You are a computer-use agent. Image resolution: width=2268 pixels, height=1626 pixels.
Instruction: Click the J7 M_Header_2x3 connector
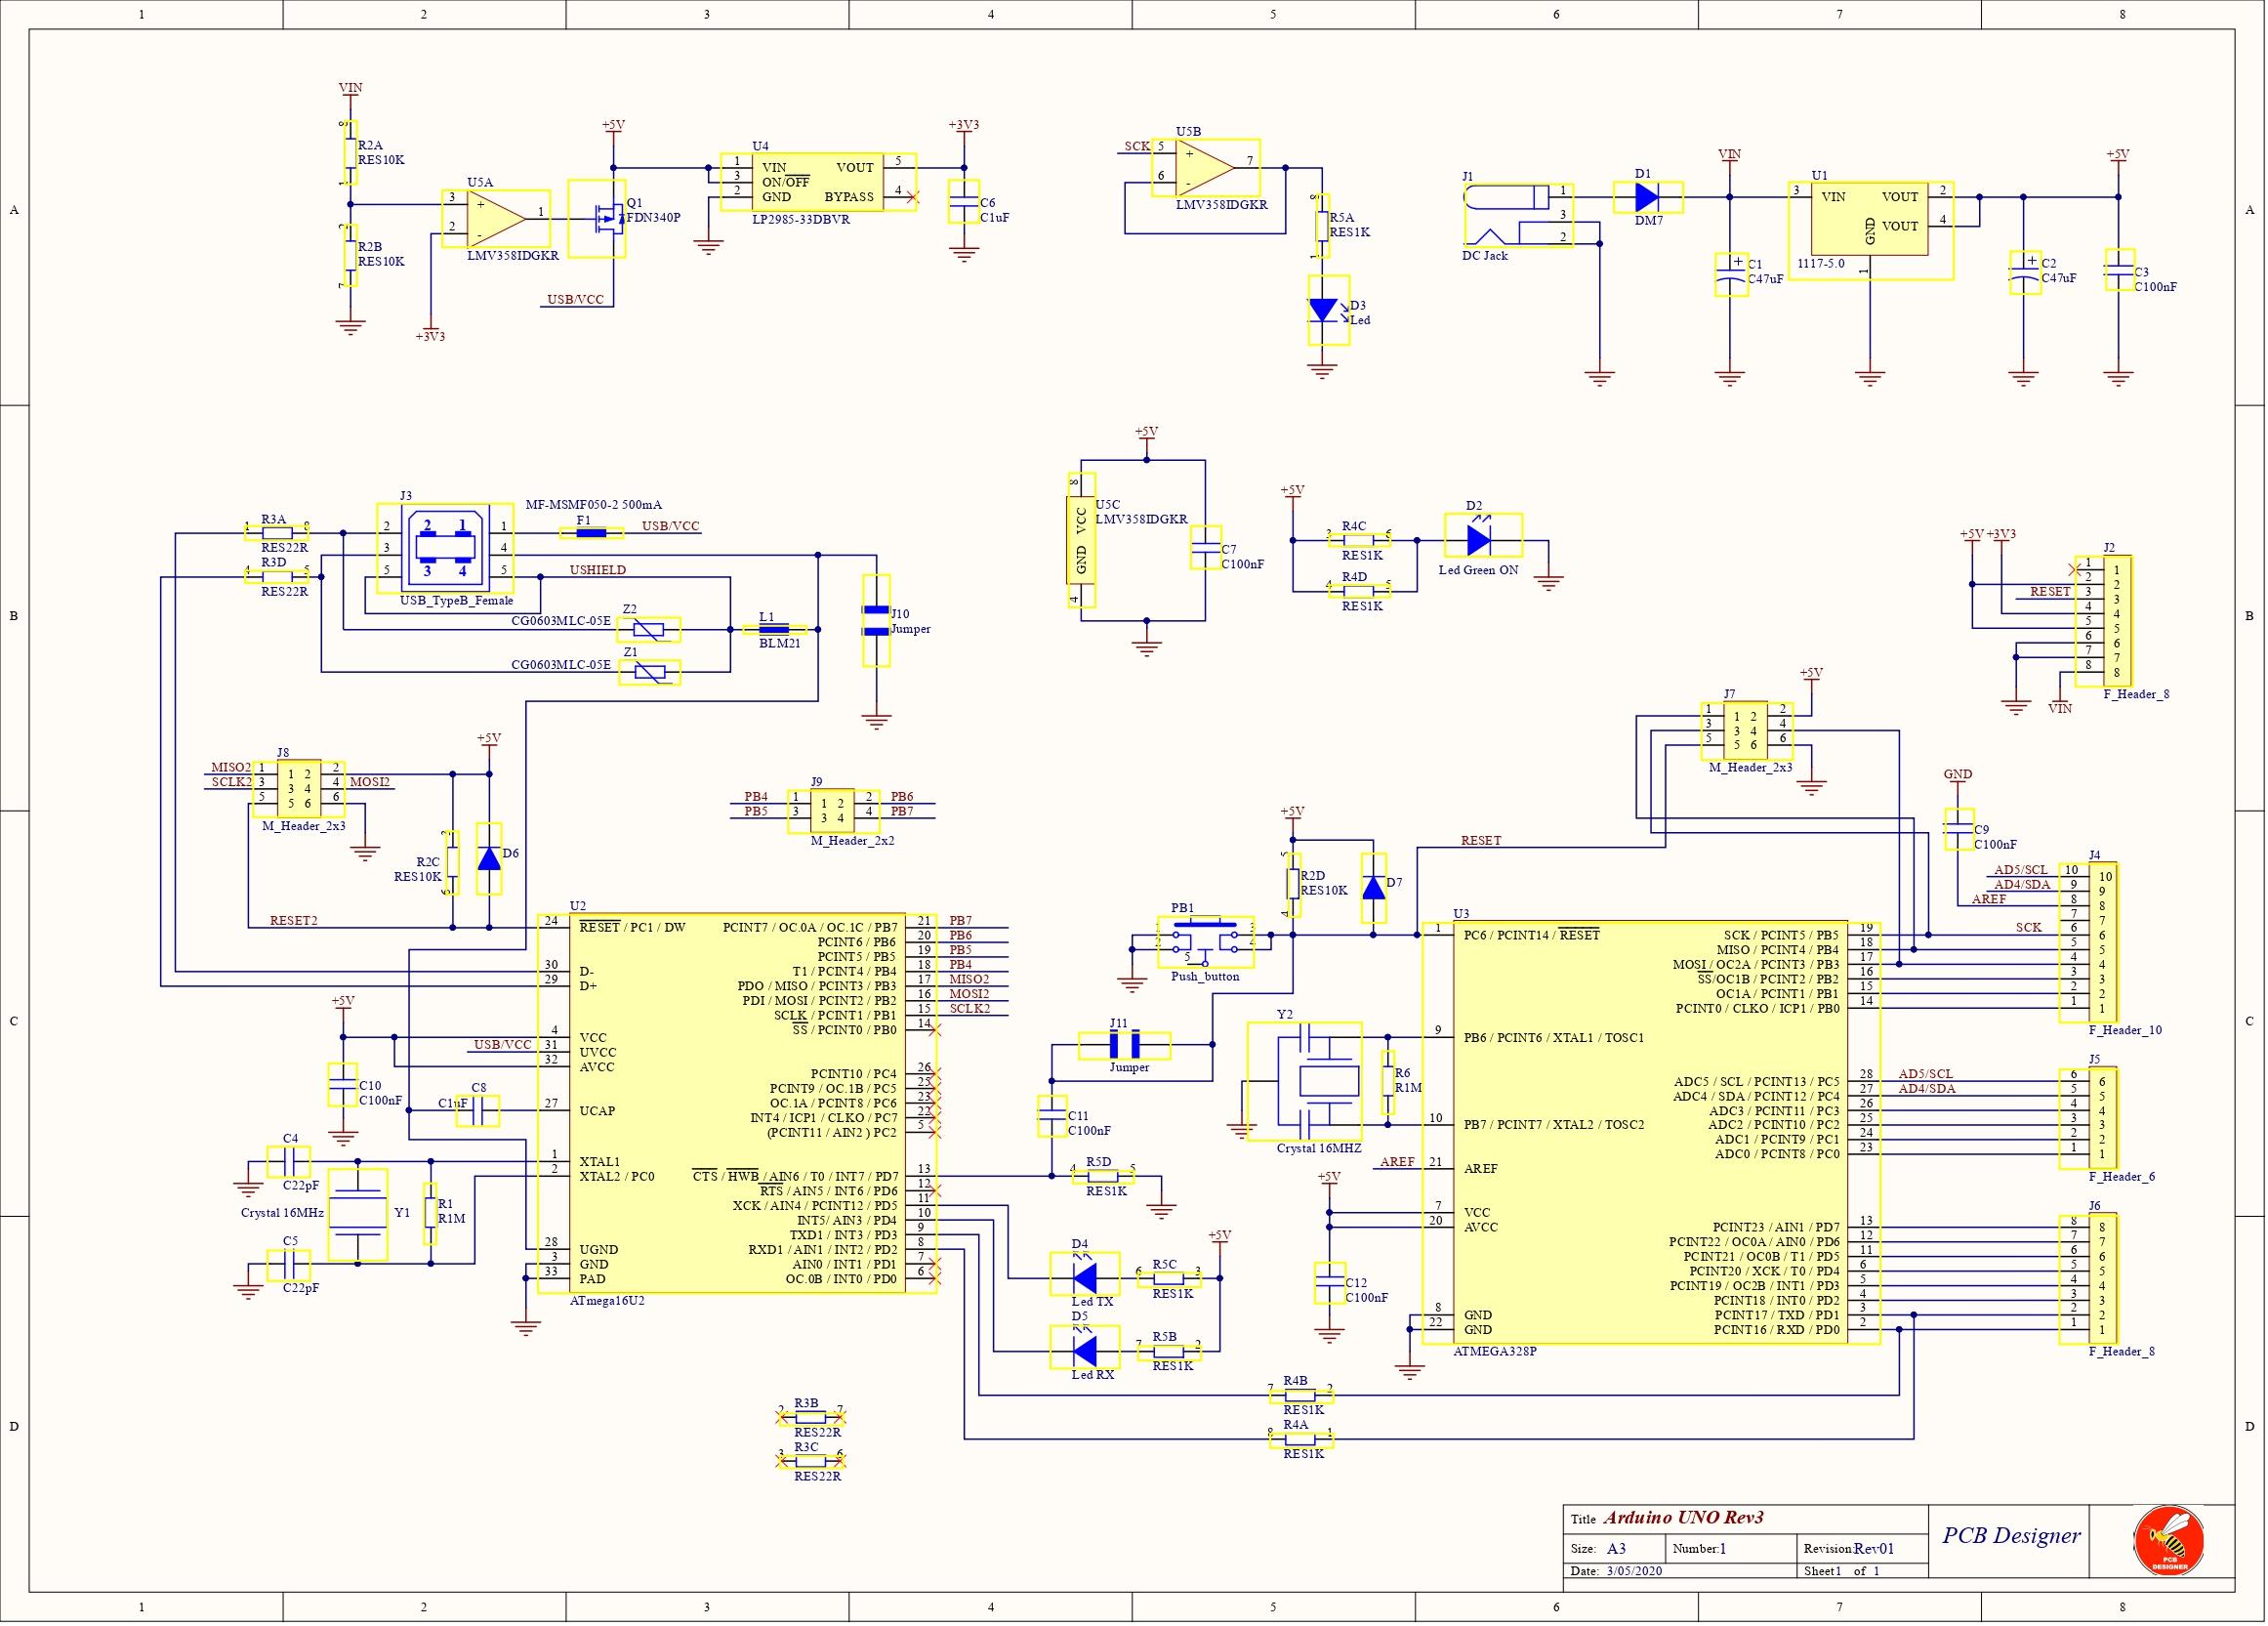point(1746,730)
